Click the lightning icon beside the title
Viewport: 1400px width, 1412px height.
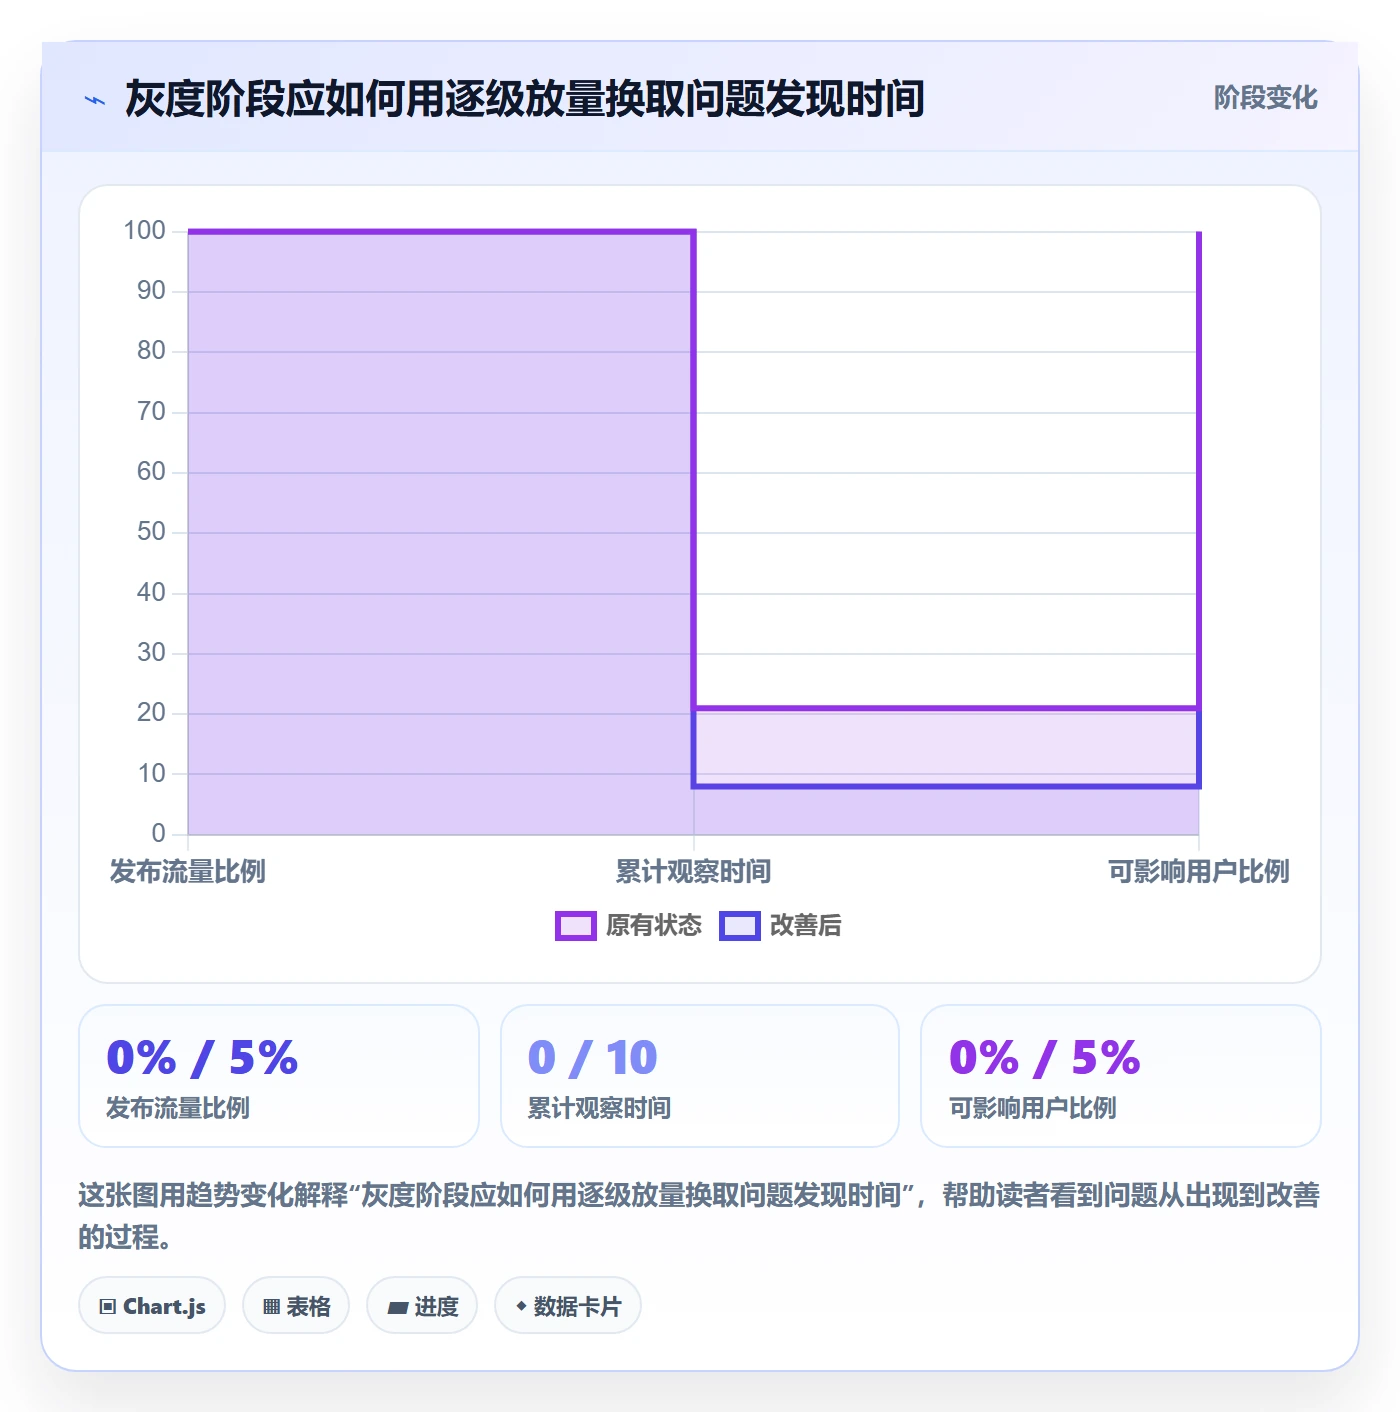pos(95,100)
